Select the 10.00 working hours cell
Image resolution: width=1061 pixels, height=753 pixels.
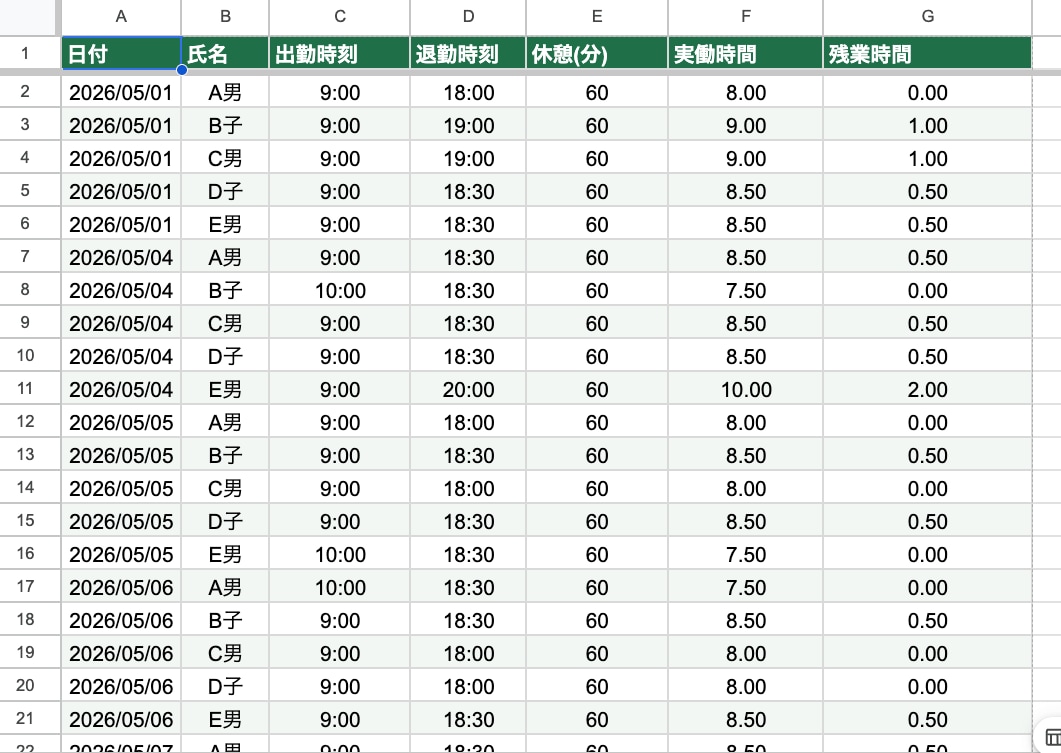(746, 390)
